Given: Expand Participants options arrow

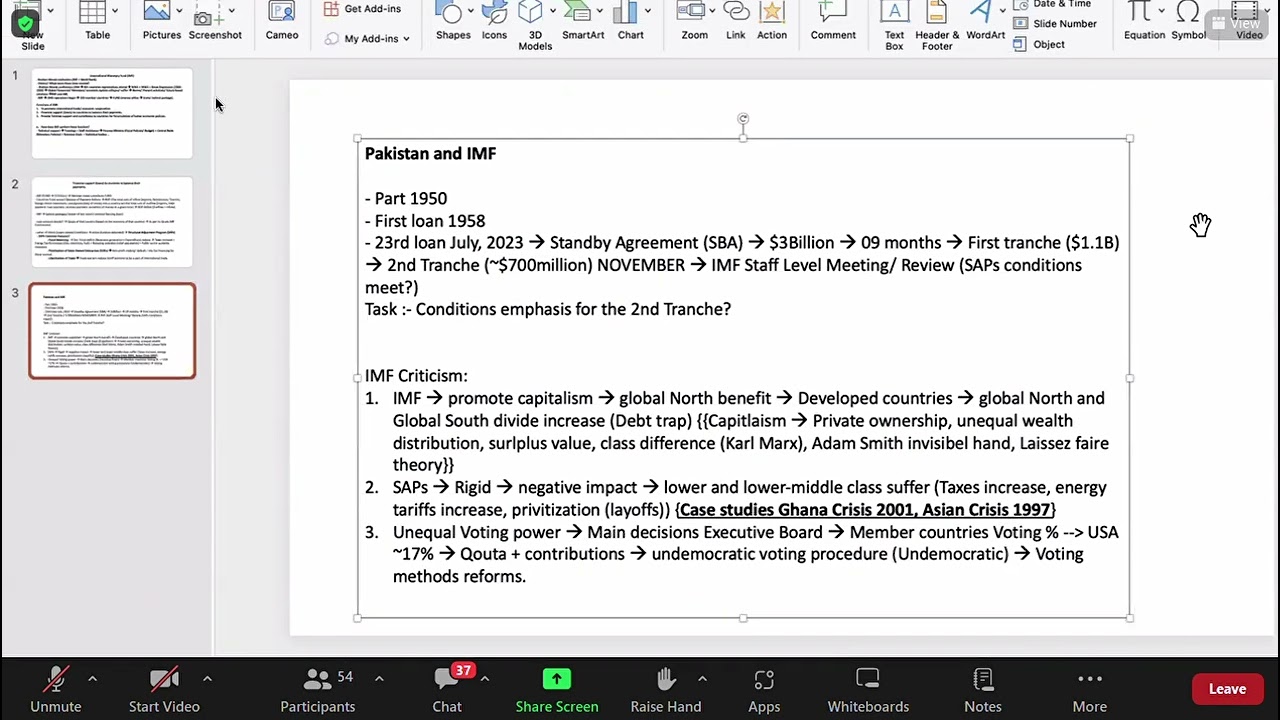Looking at the screenshot, I should [x=379, y=679].
